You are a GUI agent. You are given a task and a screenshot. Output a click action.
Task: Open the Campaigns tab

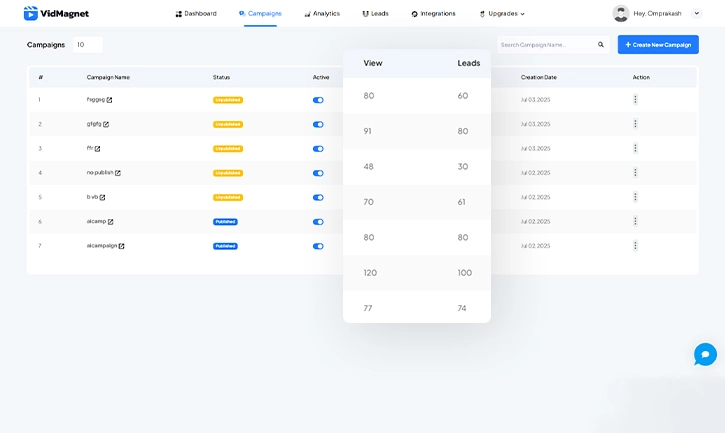[260, 13]
